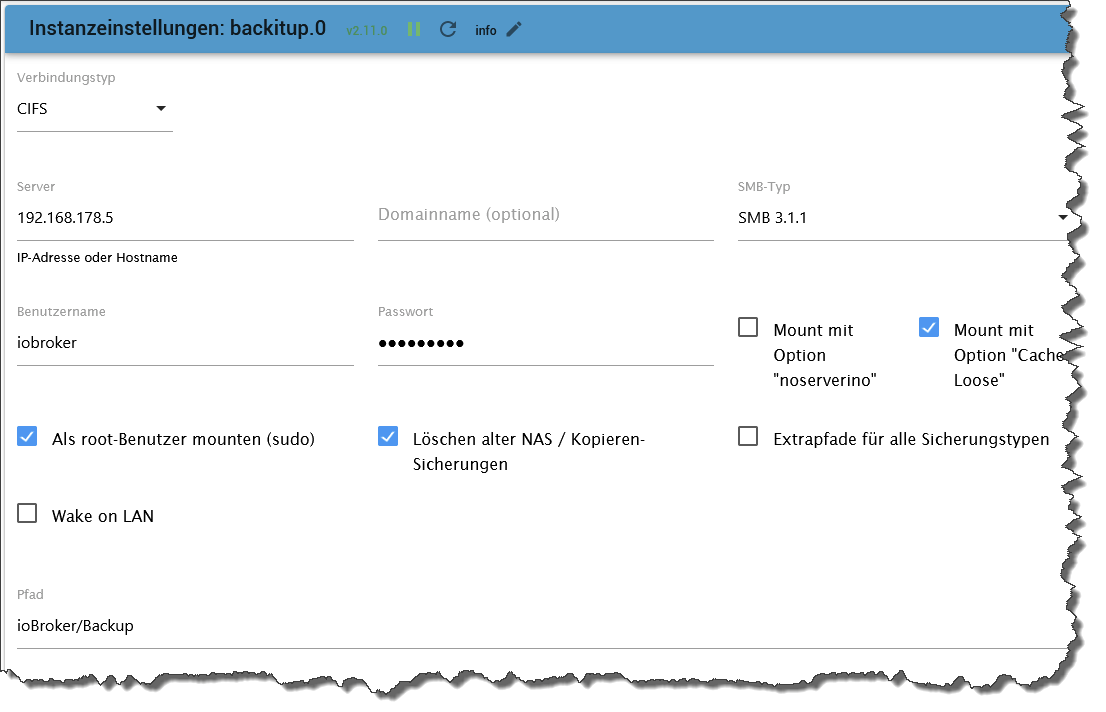Enable Extrapfade für alle Sicherungstypen
Image resolution: width=1106 pixels, height=712 pixels.
[748, 437]
